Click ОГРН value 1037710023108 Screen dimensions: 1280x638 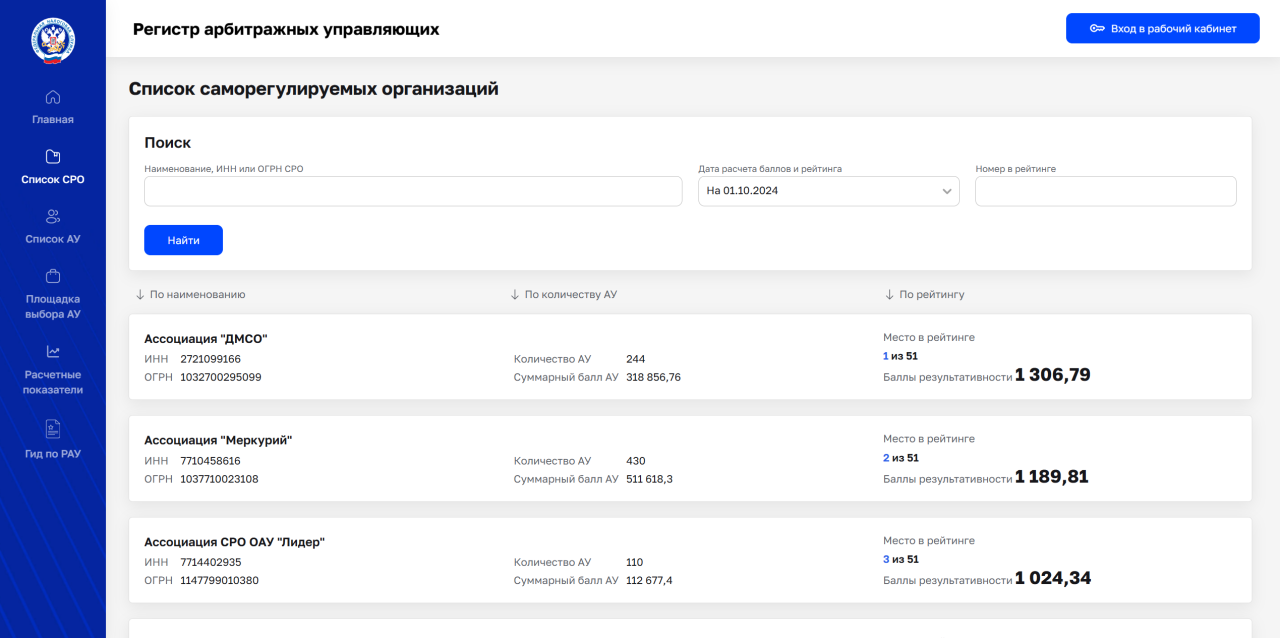[x=219, y=479]
